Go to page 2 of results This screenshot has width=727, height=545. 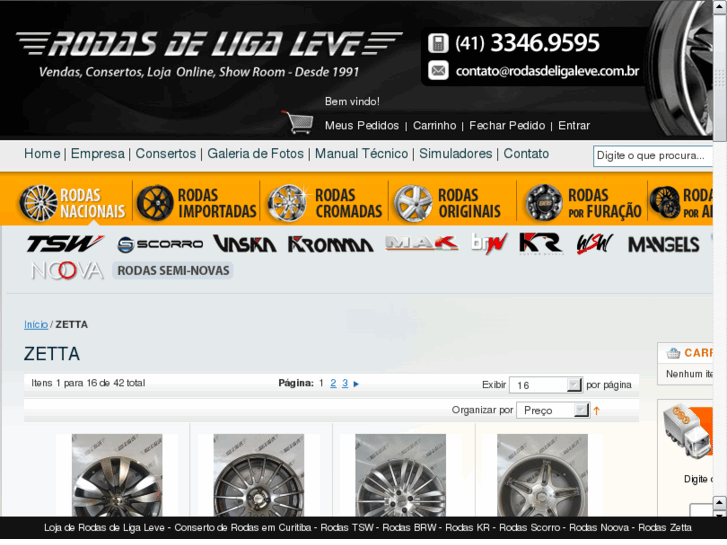[333, 384]
